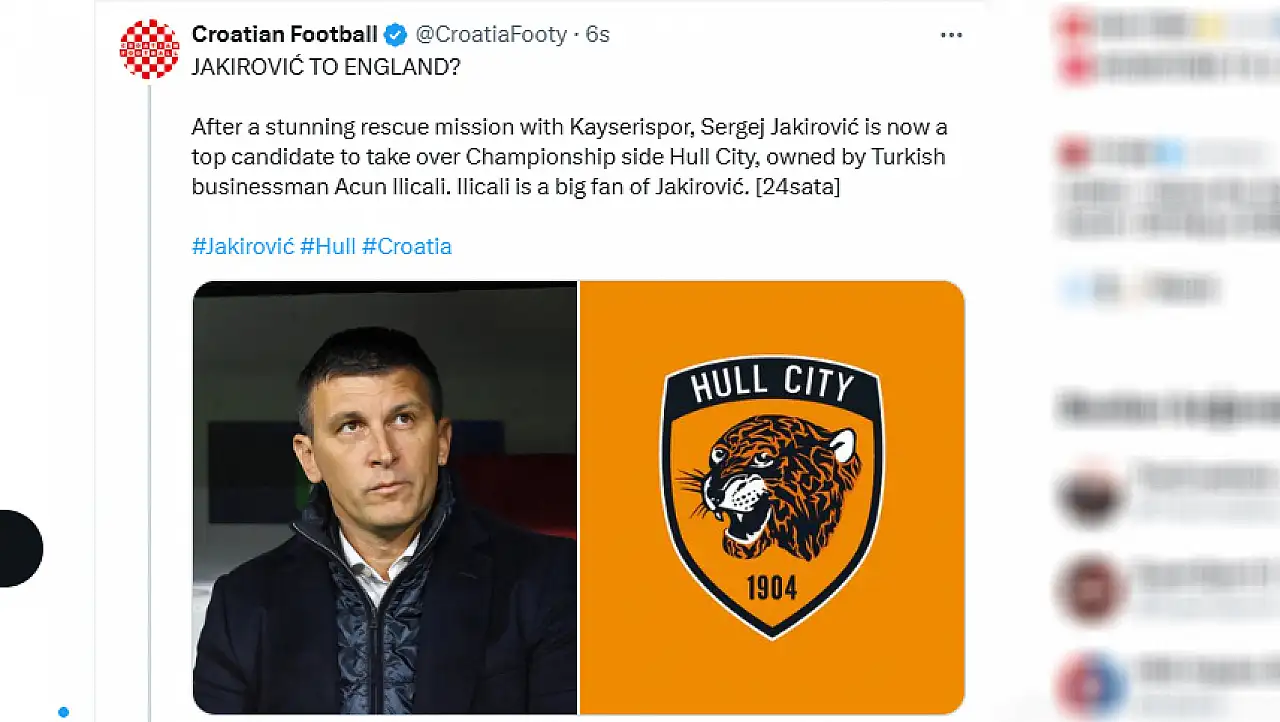Viewport: 1280px width, 722px height.
Task: Open the #Croatia hashtag
Action: pos(406,246)
